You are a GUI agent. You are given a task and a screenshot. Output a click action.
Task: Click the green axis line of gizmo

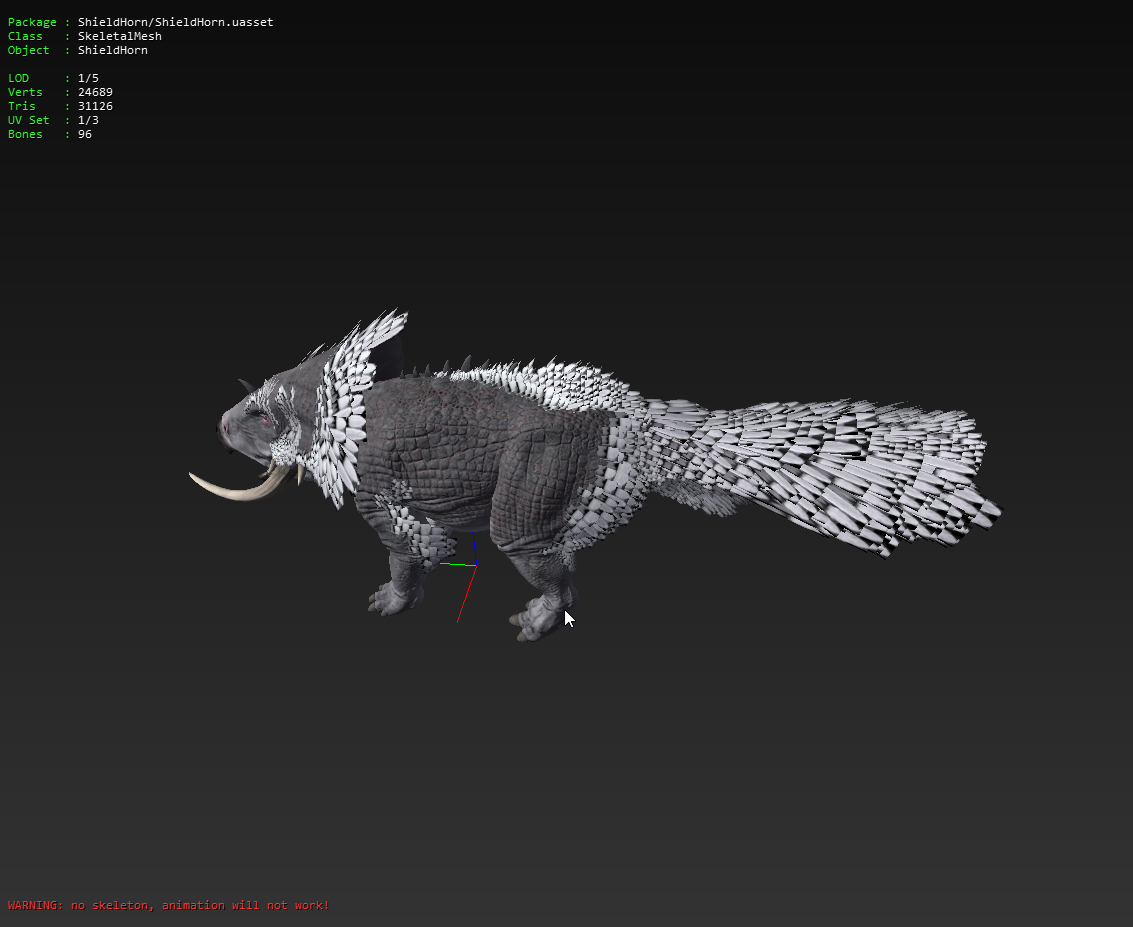[457, 565]
